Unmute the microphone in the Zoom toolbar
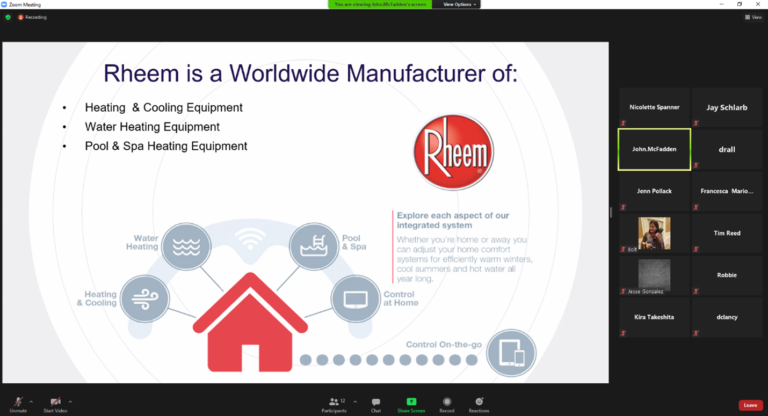 18,405
